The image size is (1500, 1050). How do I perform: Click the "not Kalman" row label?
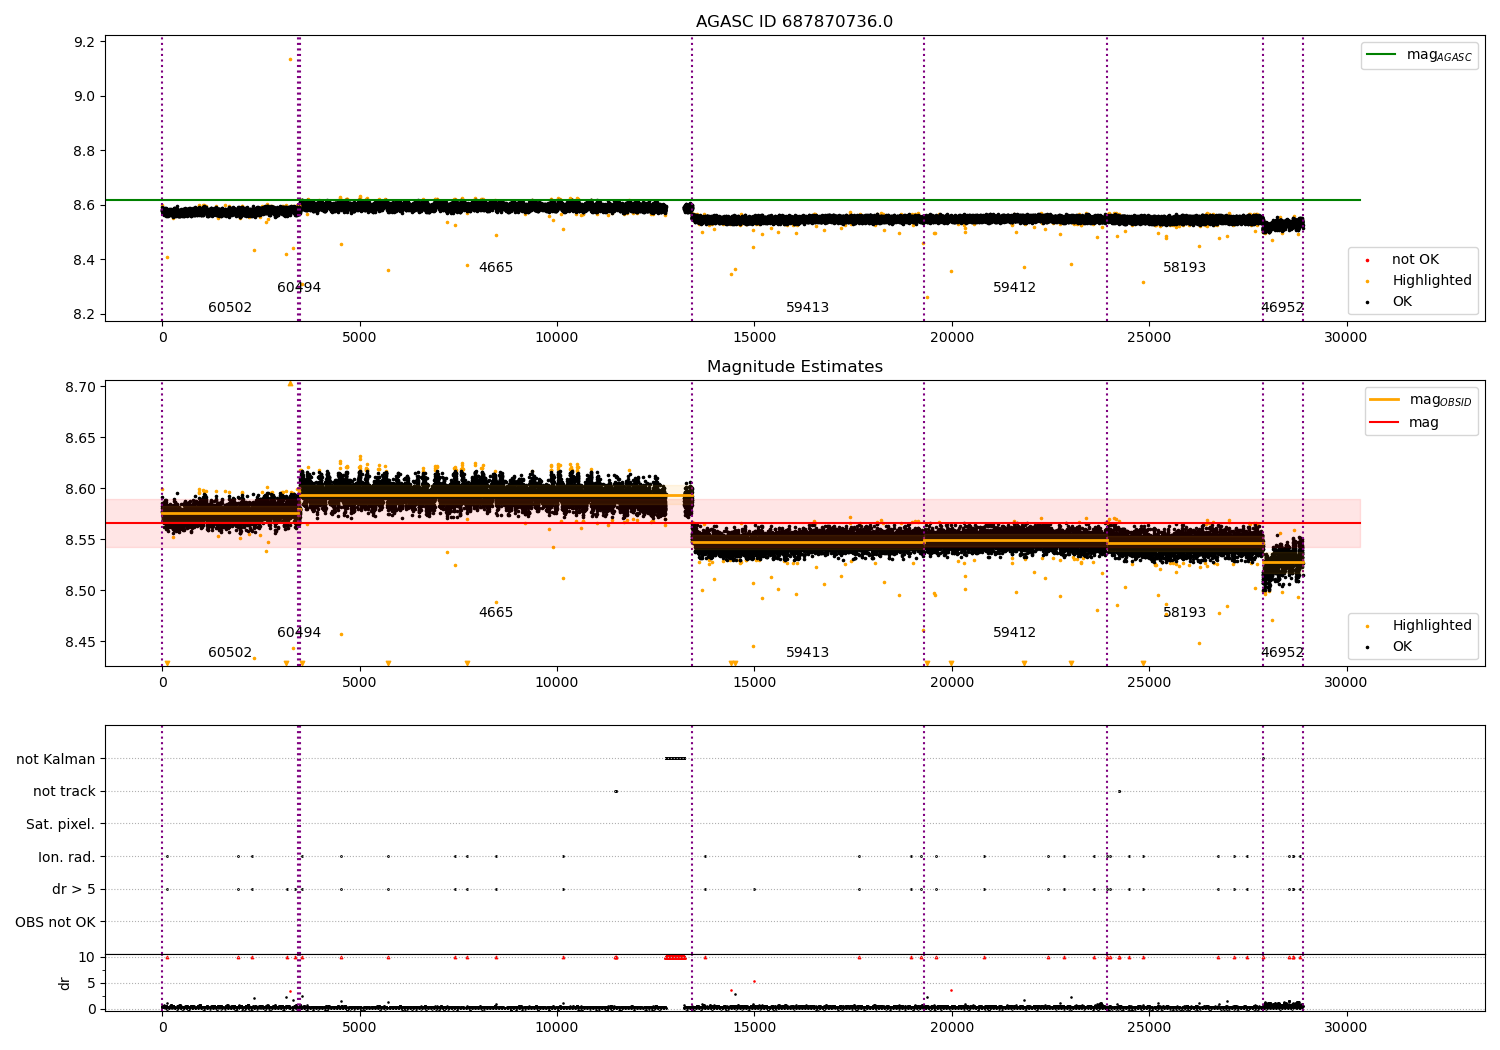click(56, 759)
